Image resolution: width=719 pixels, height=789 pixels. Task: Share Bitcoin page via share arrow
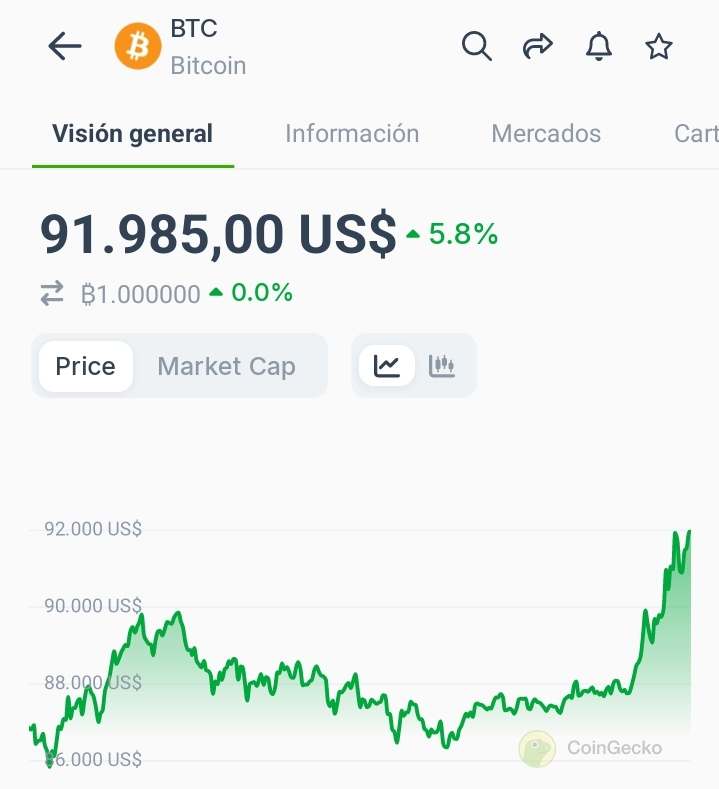[538, 46]
